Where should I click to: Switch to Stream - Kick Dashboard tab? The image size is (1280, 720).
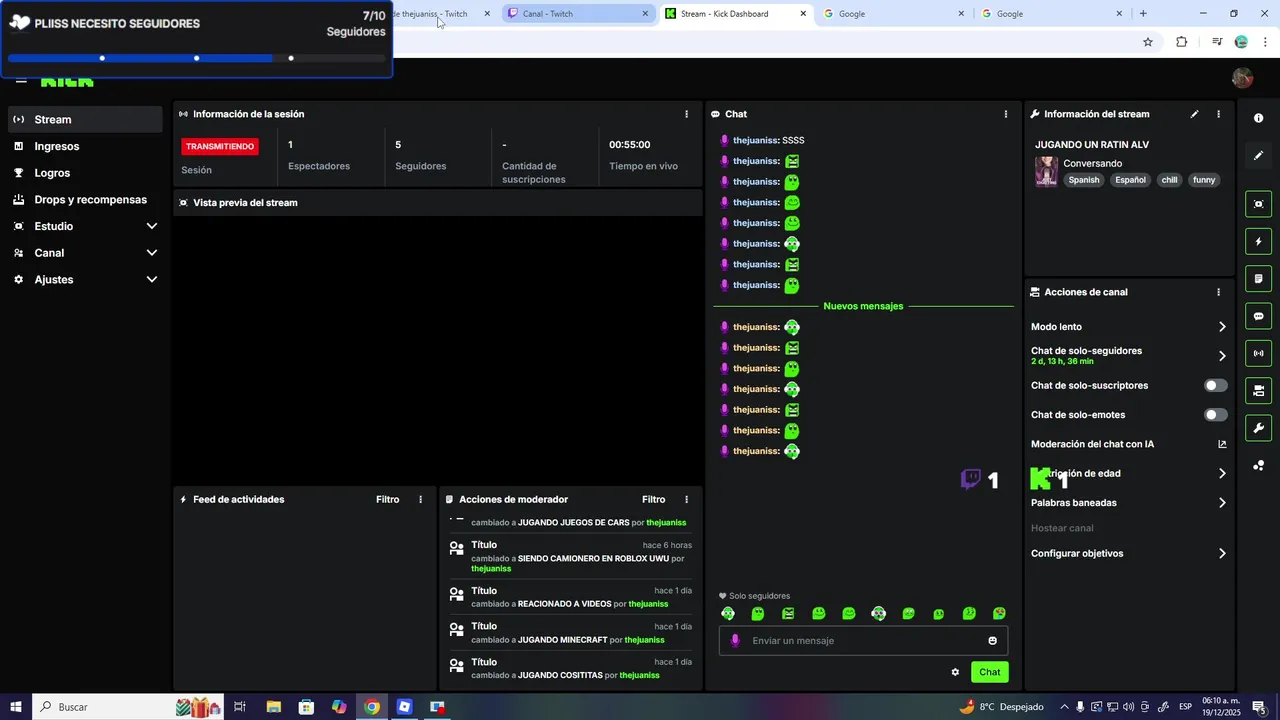(x=735, y=14)
